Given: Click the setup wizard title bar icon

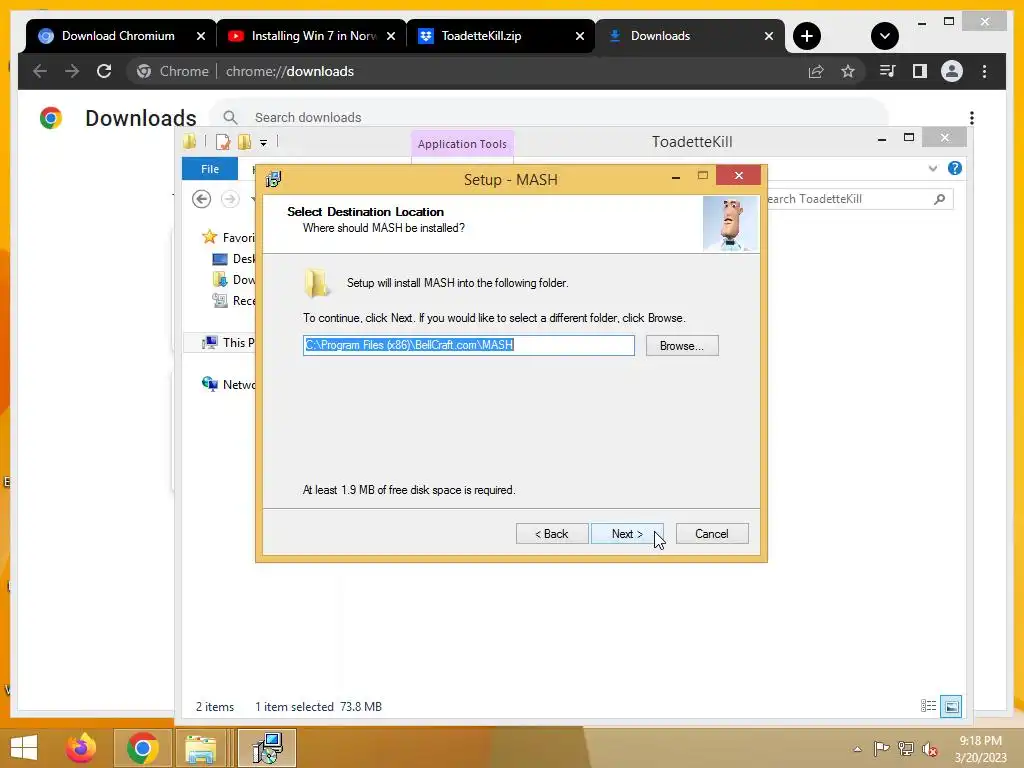Looking at the screenshot, I should (274, 179).
